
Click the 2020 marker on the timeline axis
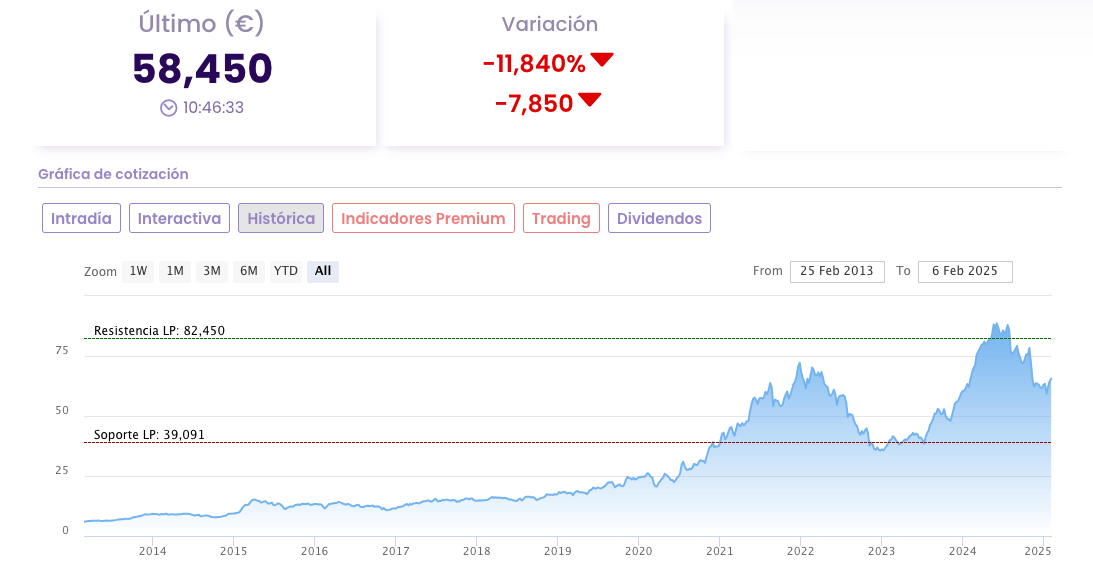pyautogui.click(x=638, y=551)
